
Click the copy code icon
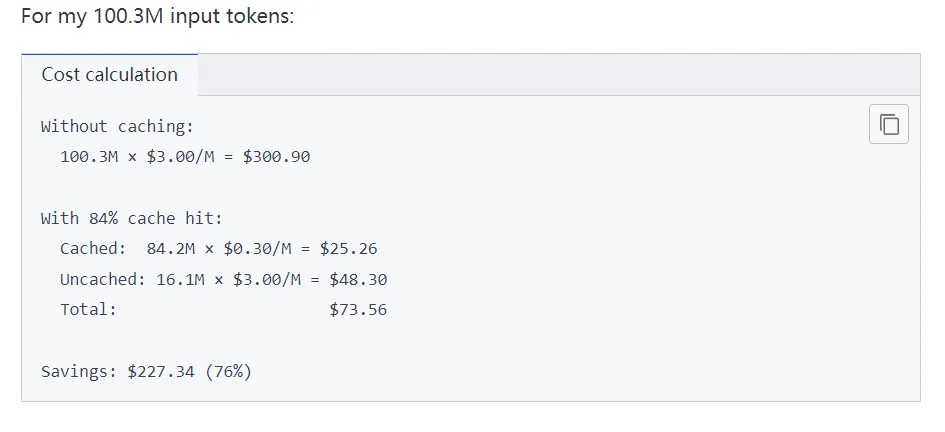coord(889,124)
